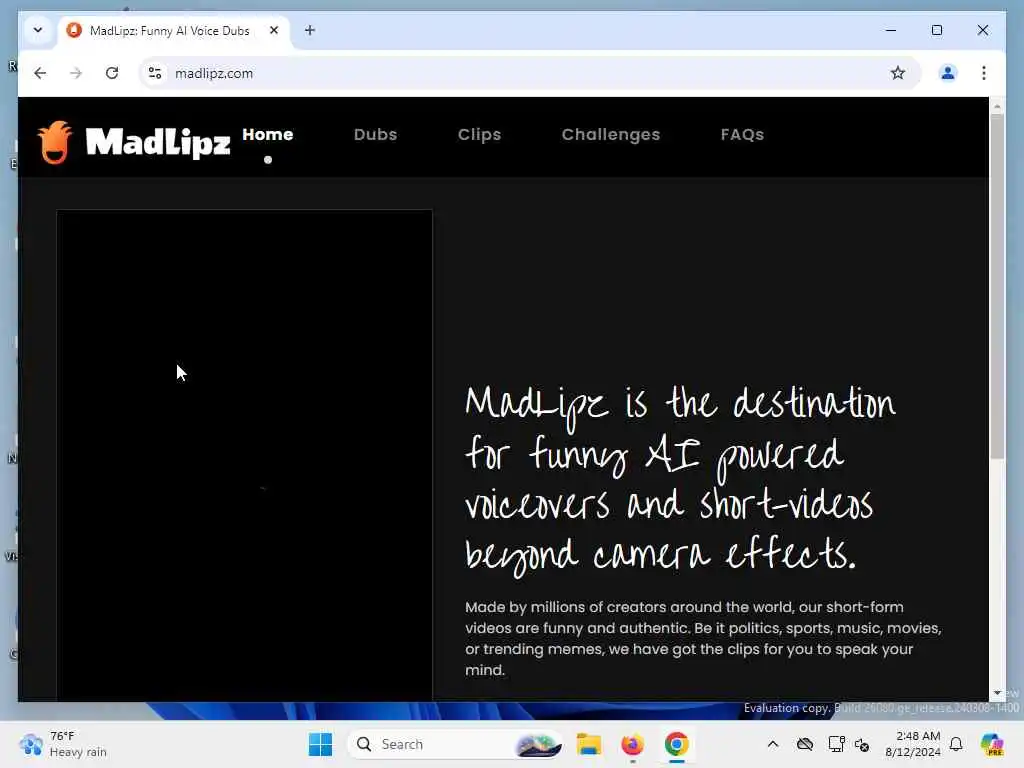This screenshot has height=768, width=1024.
Task: Click the scrollbar up arrow
Action: point(997,105)
